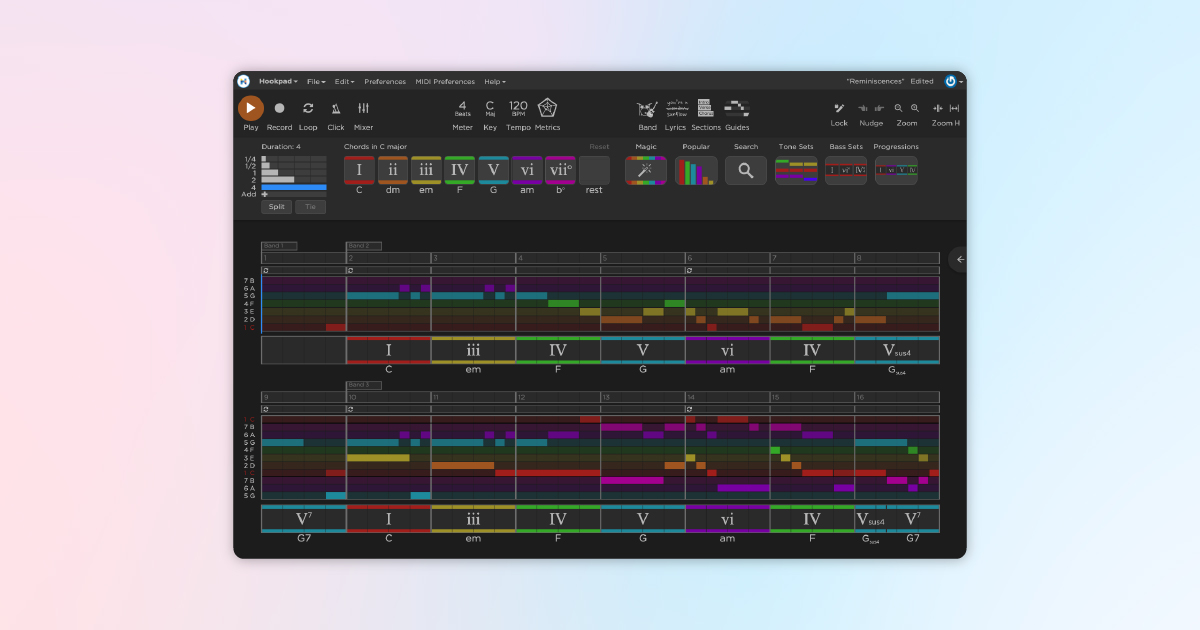Insert a rest from the chord palette

tap(594, 170)
